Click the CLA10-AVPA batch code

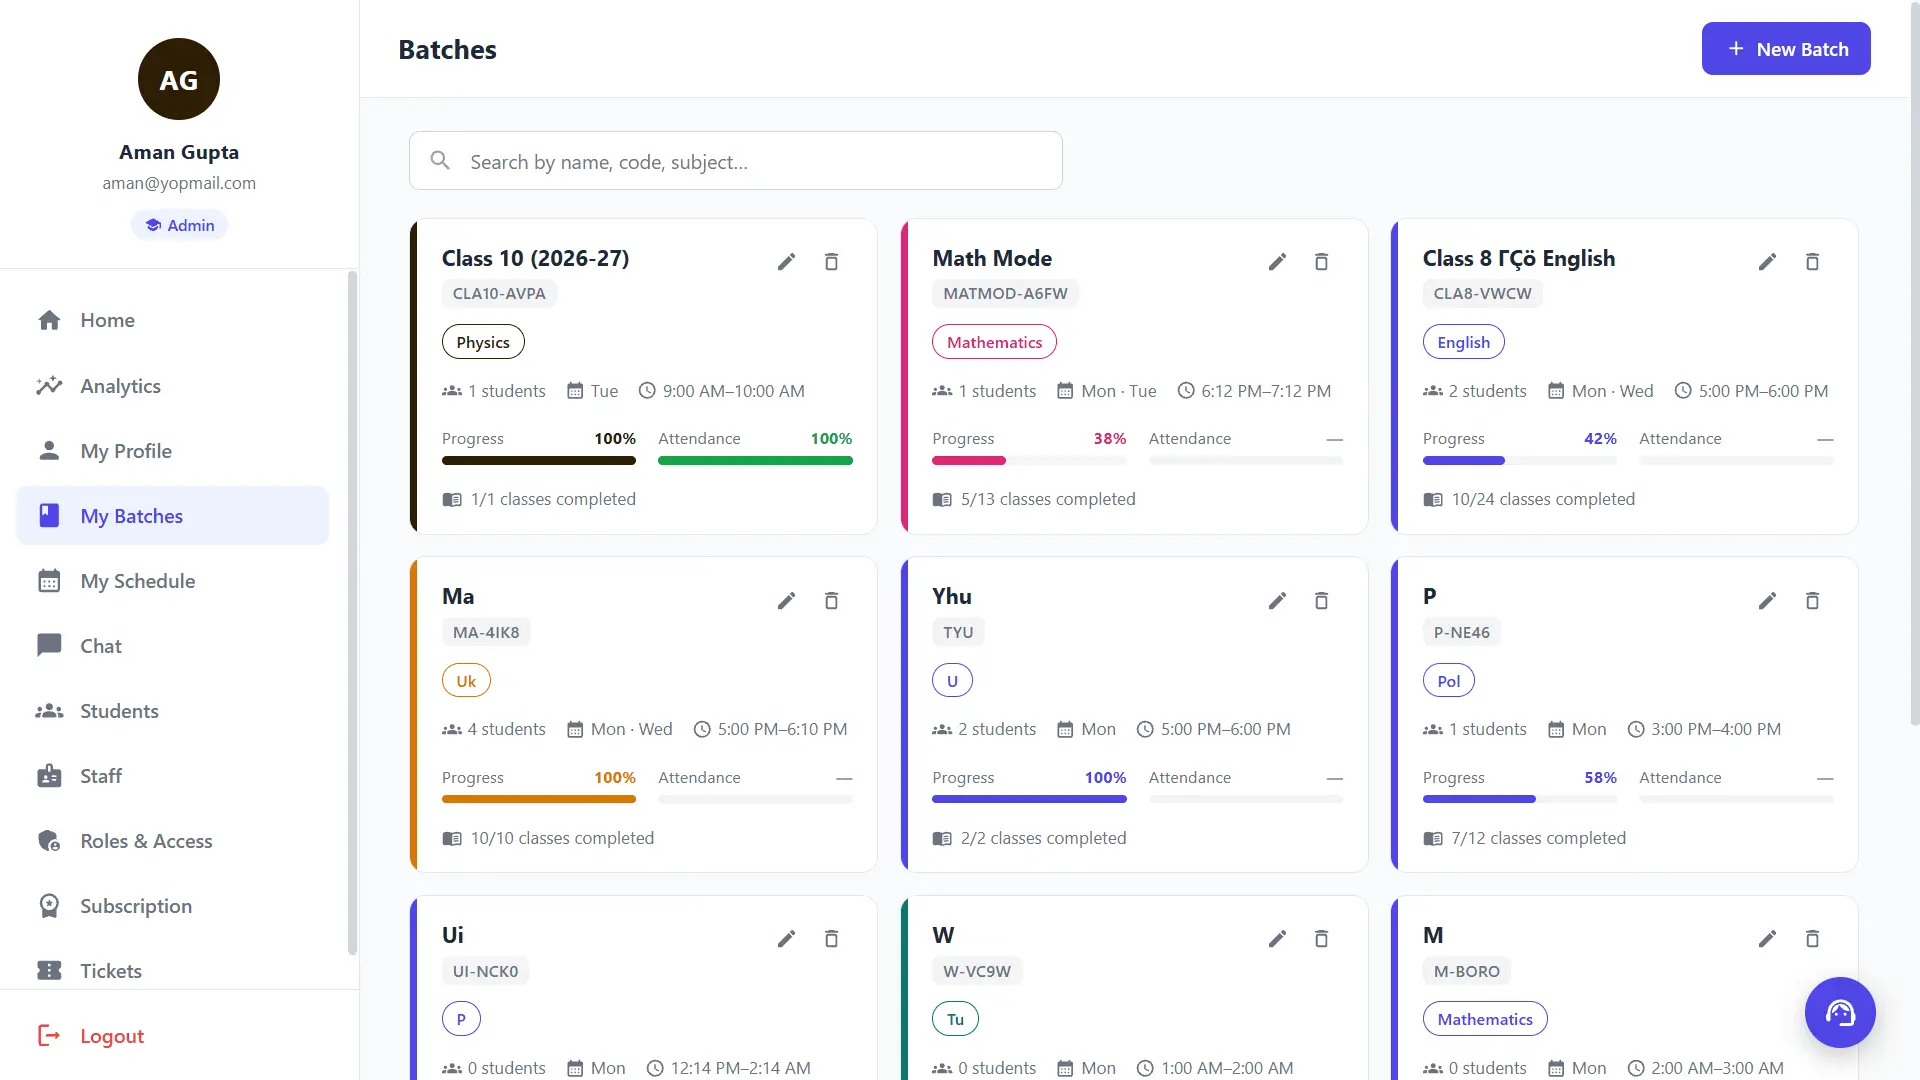tap(499, 294)
